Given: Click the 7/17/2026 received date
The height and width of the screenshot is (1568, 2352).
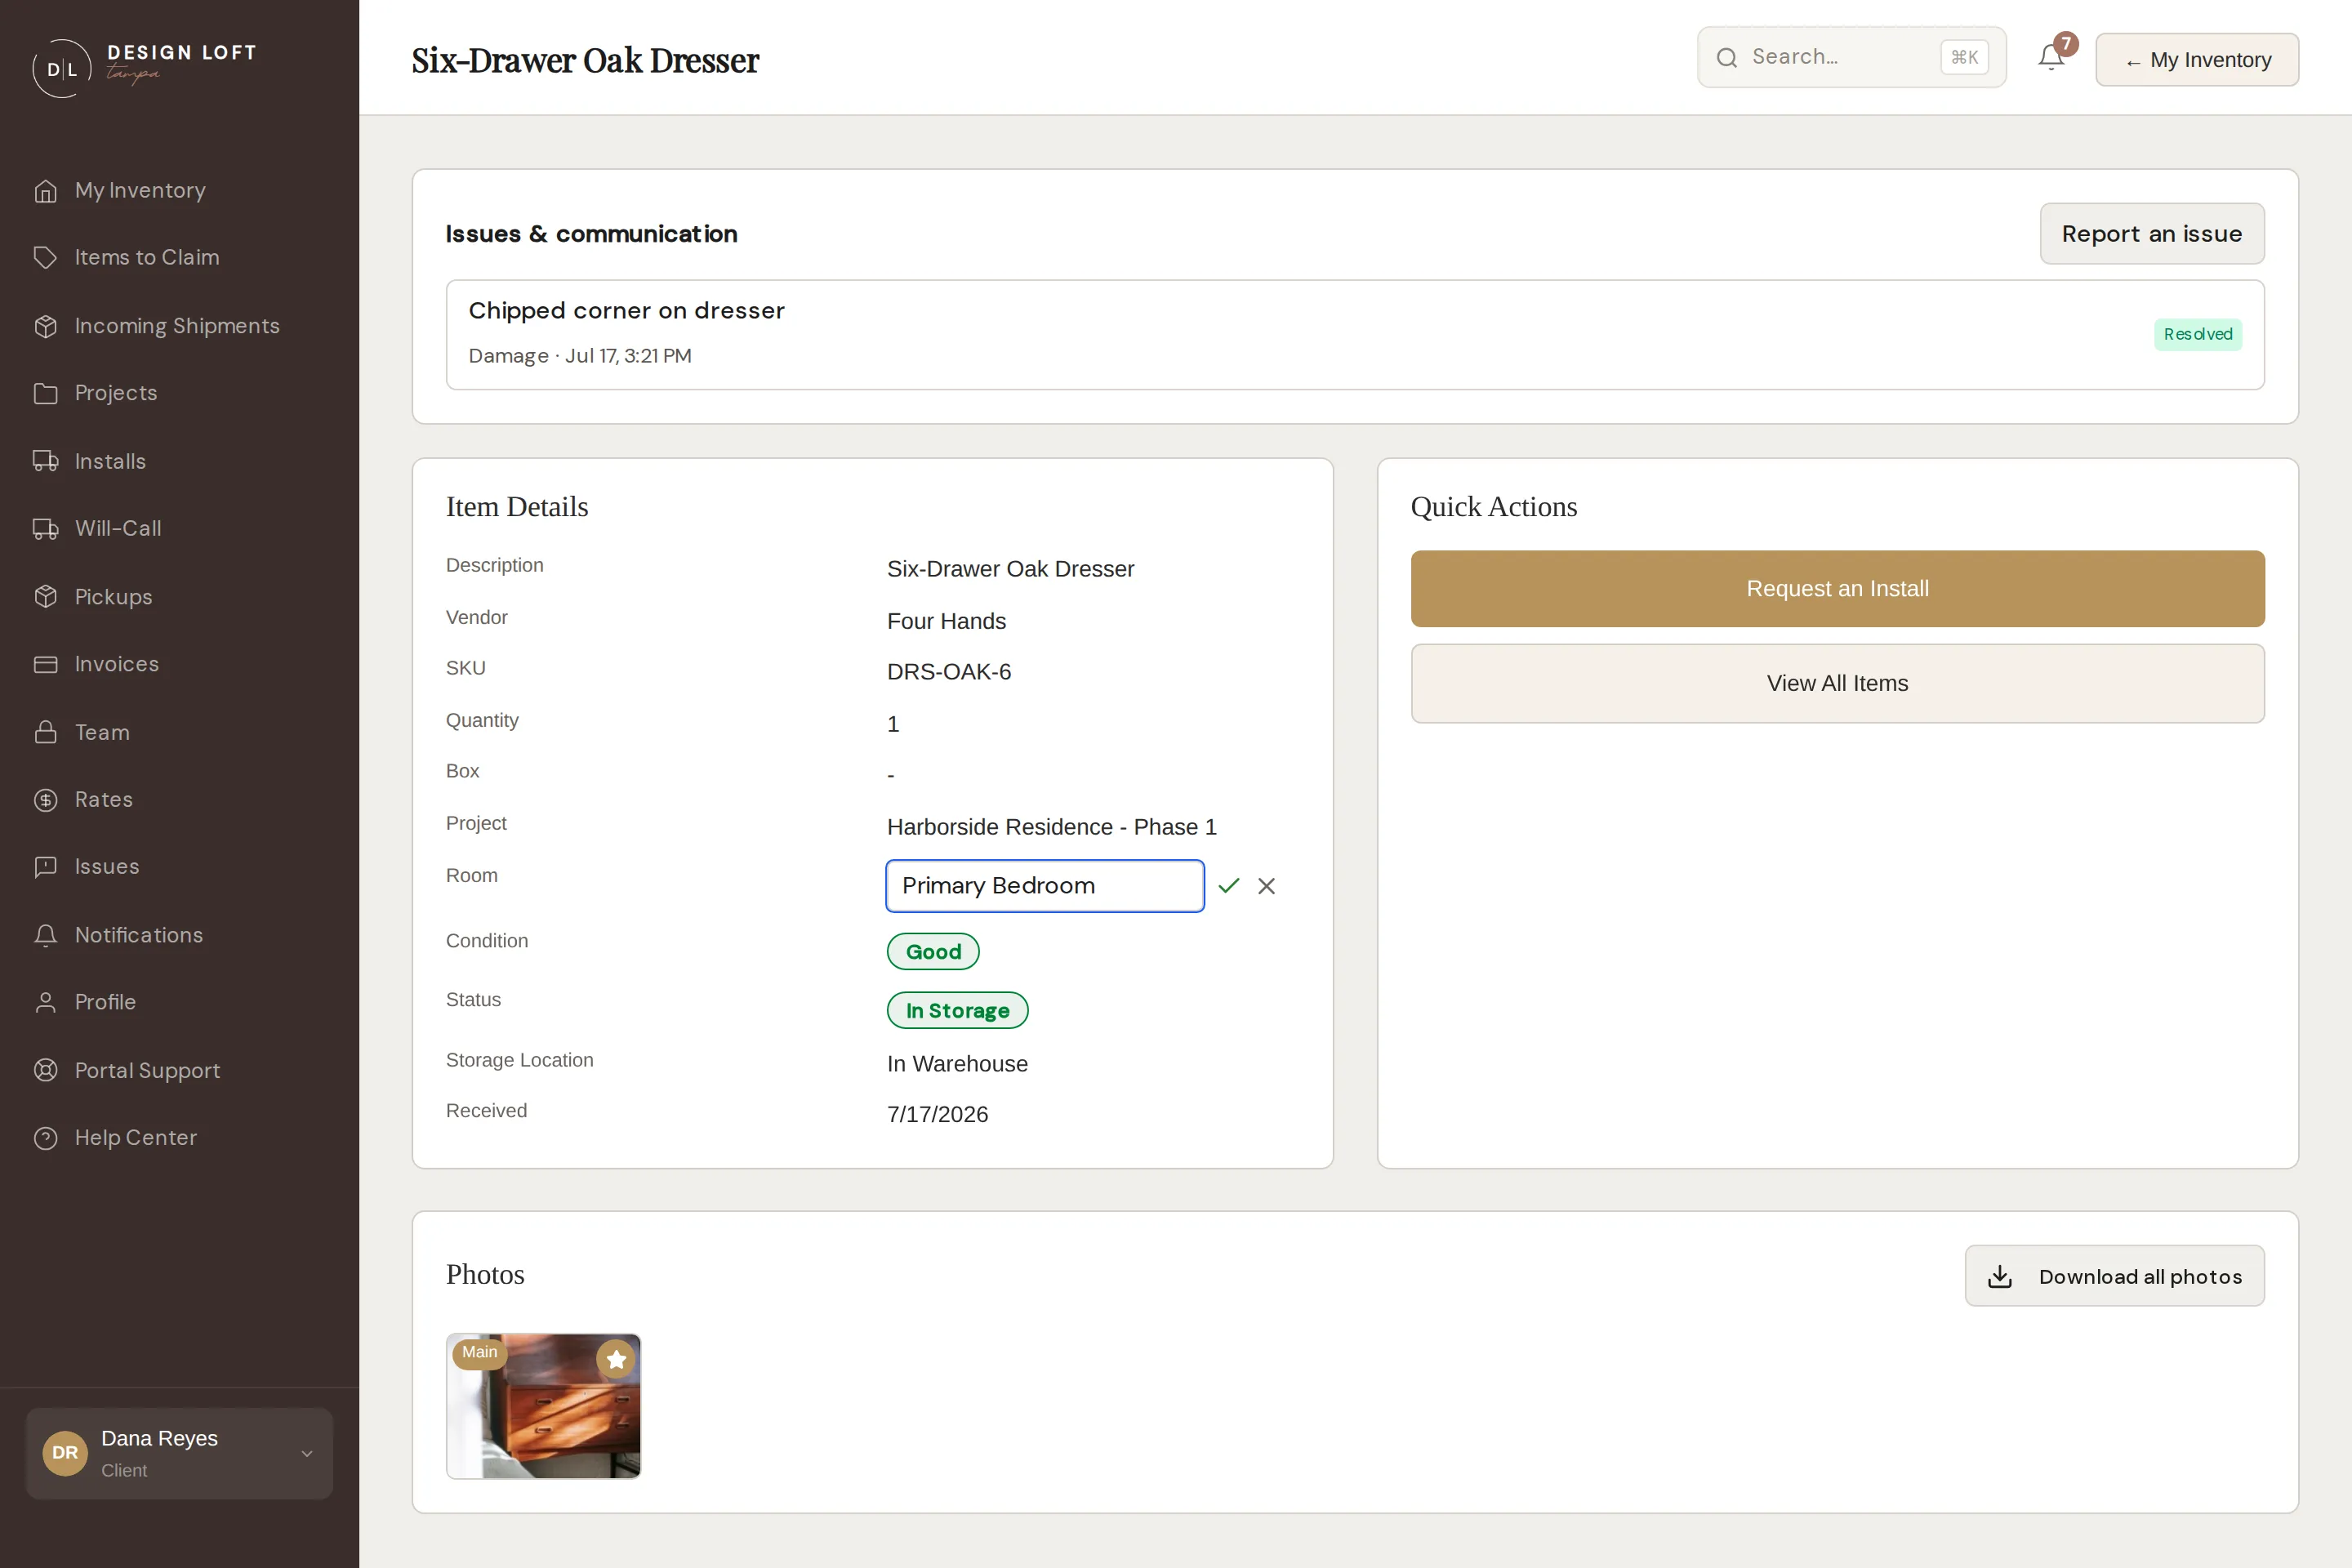Looking at the screenshot, I should (x=937, y=1114).
